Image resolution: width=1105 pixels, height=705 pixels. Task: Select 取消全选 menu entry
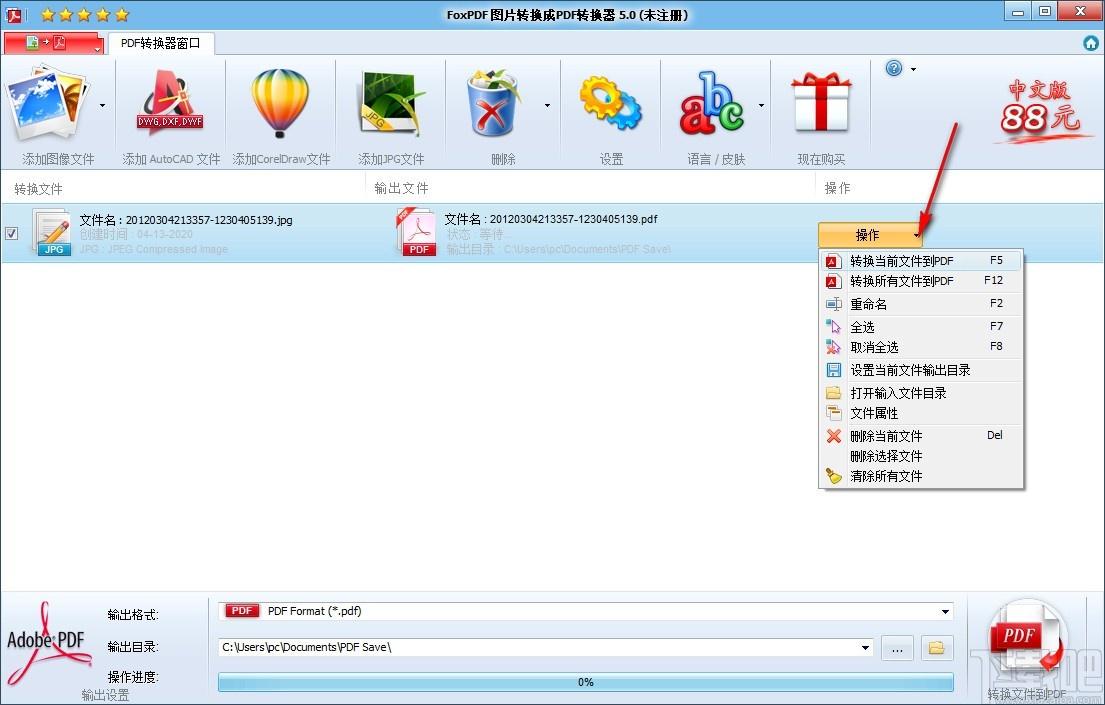(922, 347)
